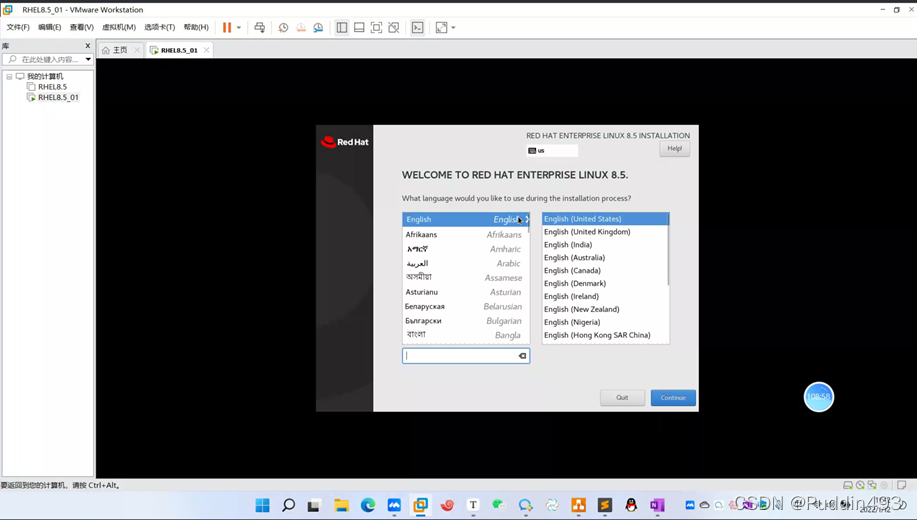Image resolution: width=917 pixels, height=520 pixels.
Task: Choose English (Australia) locale
Action: tap(605, 257)
